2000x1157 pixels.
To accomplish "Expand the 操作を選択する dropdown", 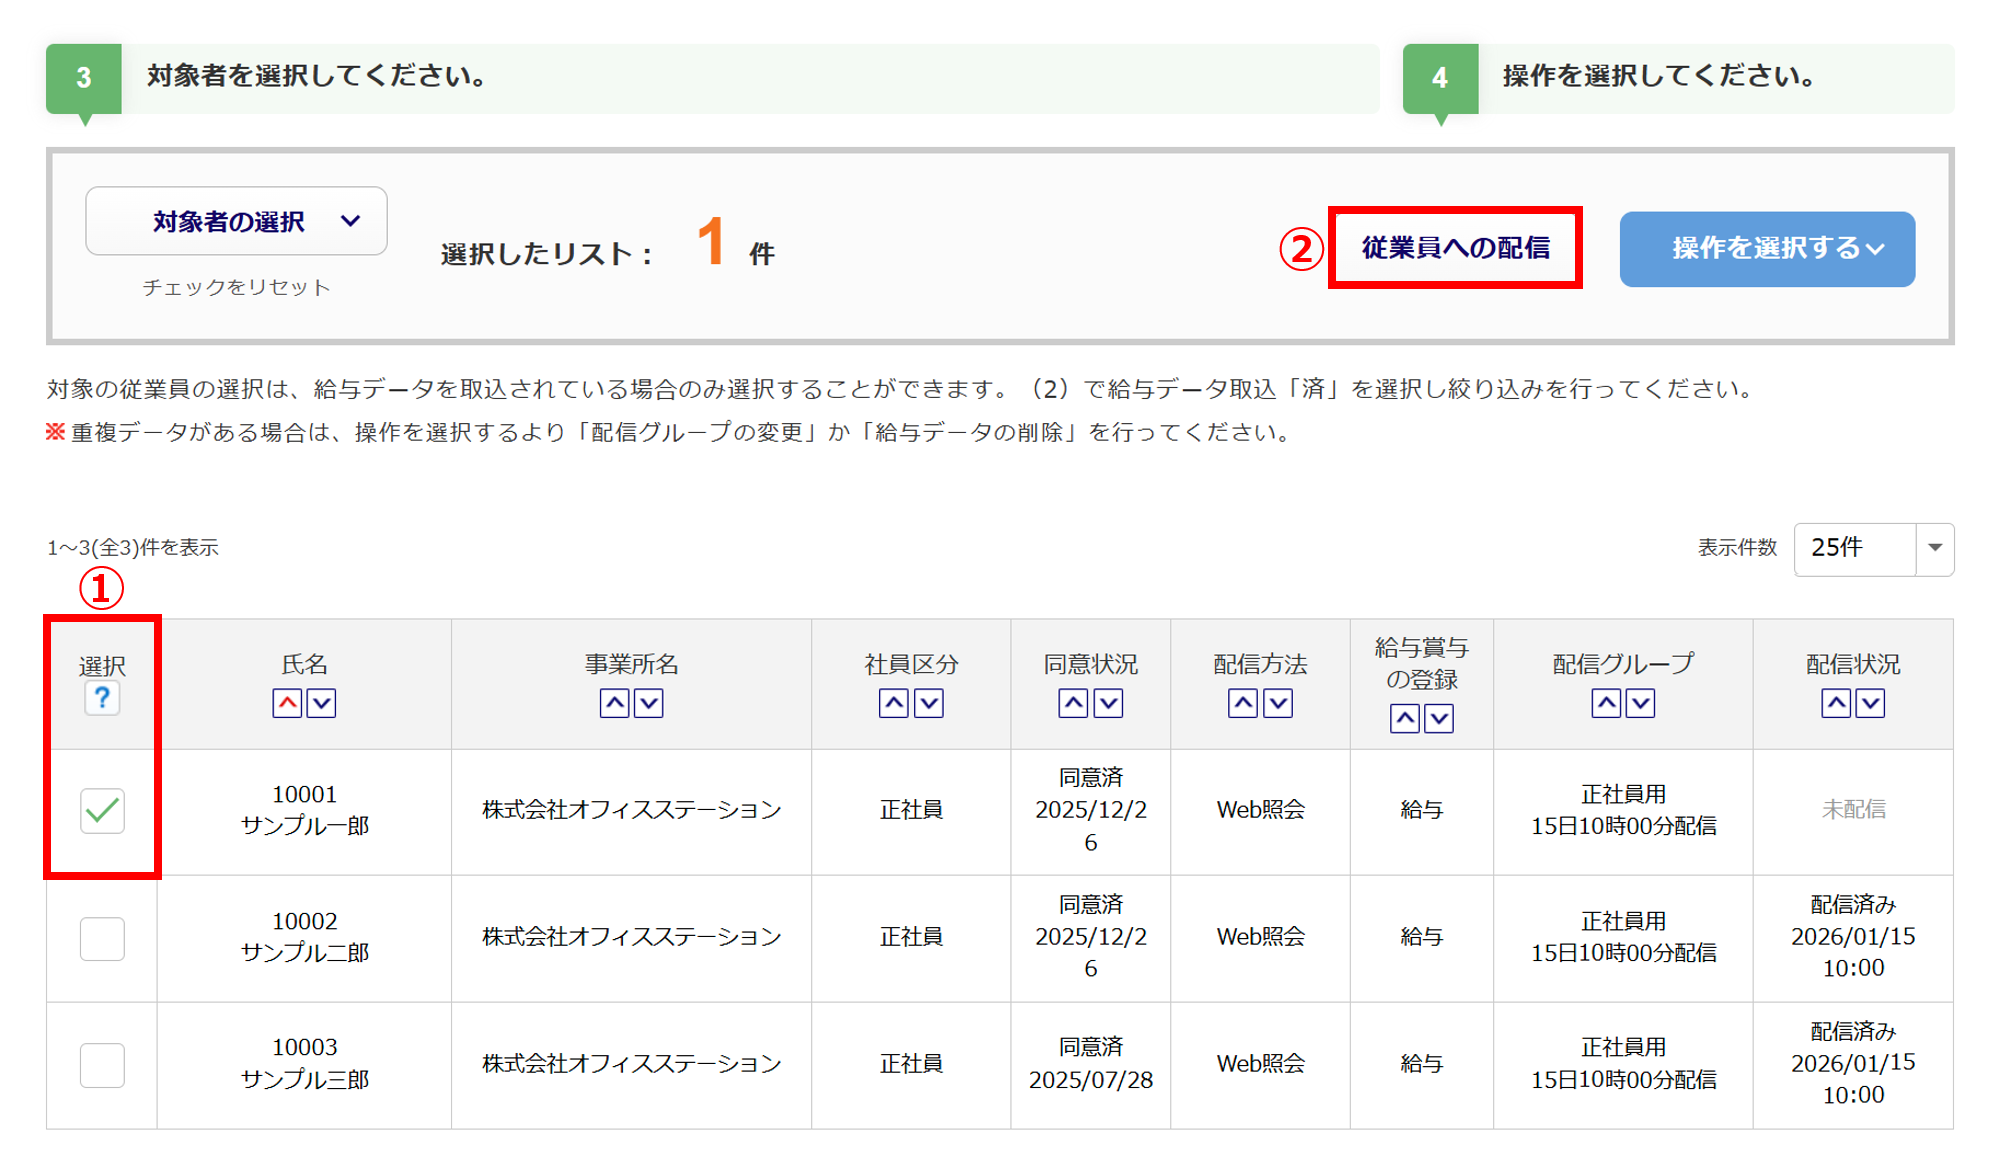I will tap(1767, 249).
